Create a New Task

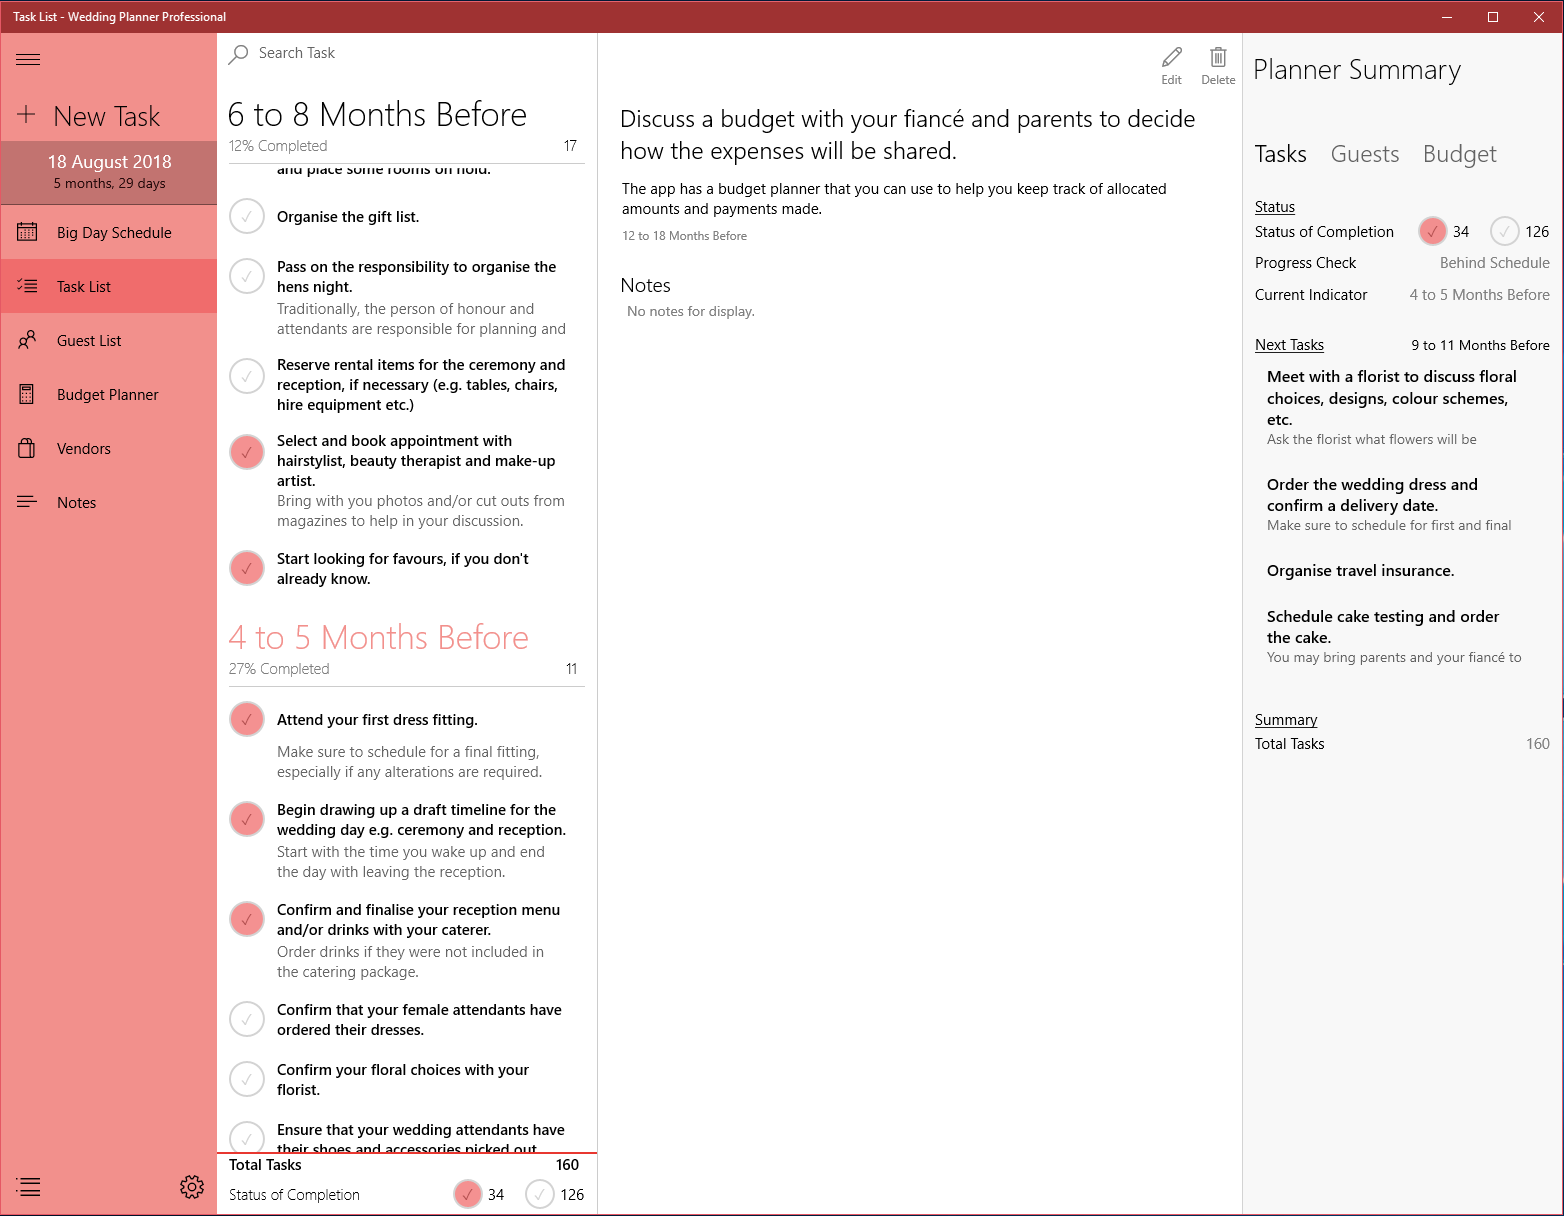[x=109, y=116]
